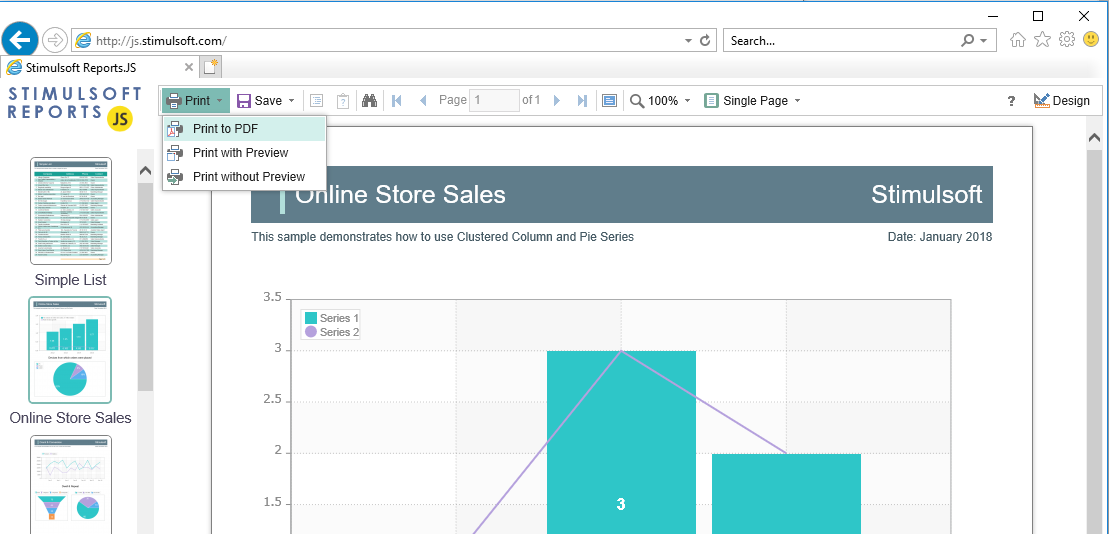Click the Stimulsoft Reports JS logo

(74, 109)
